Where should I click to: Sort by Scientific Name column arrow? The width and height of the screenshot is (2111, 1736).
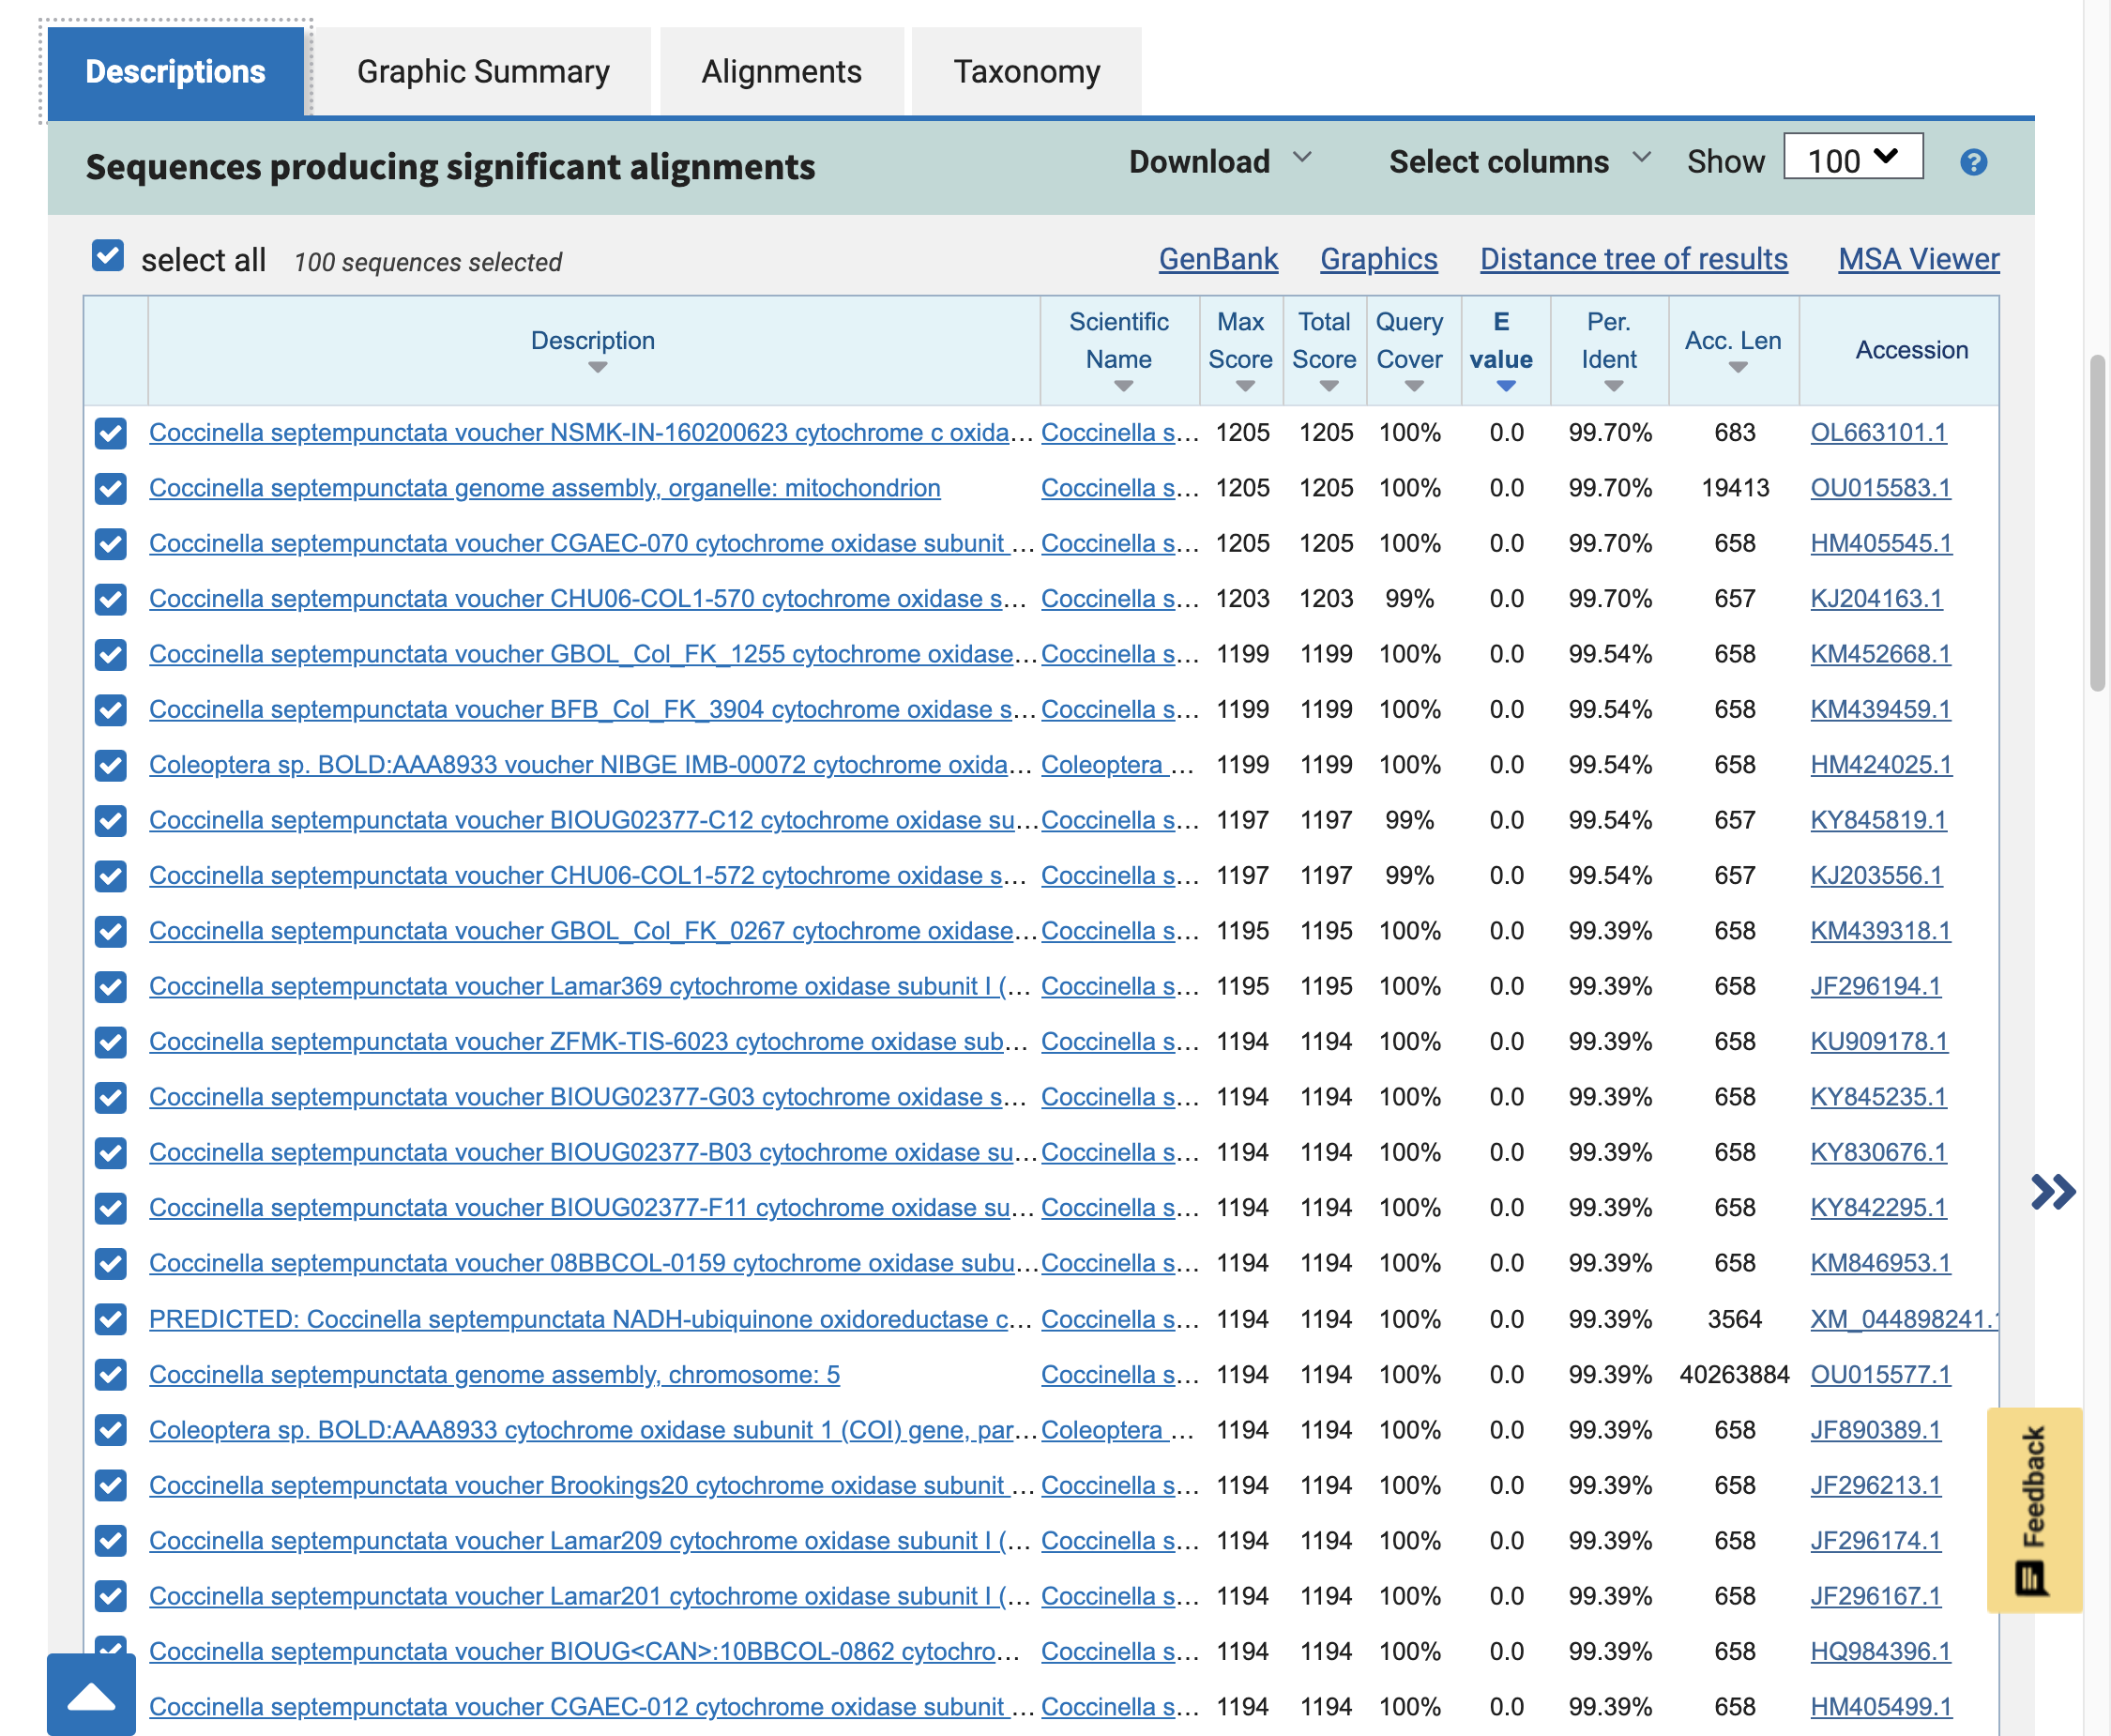pyautogui.click(x=1123, y=386)
